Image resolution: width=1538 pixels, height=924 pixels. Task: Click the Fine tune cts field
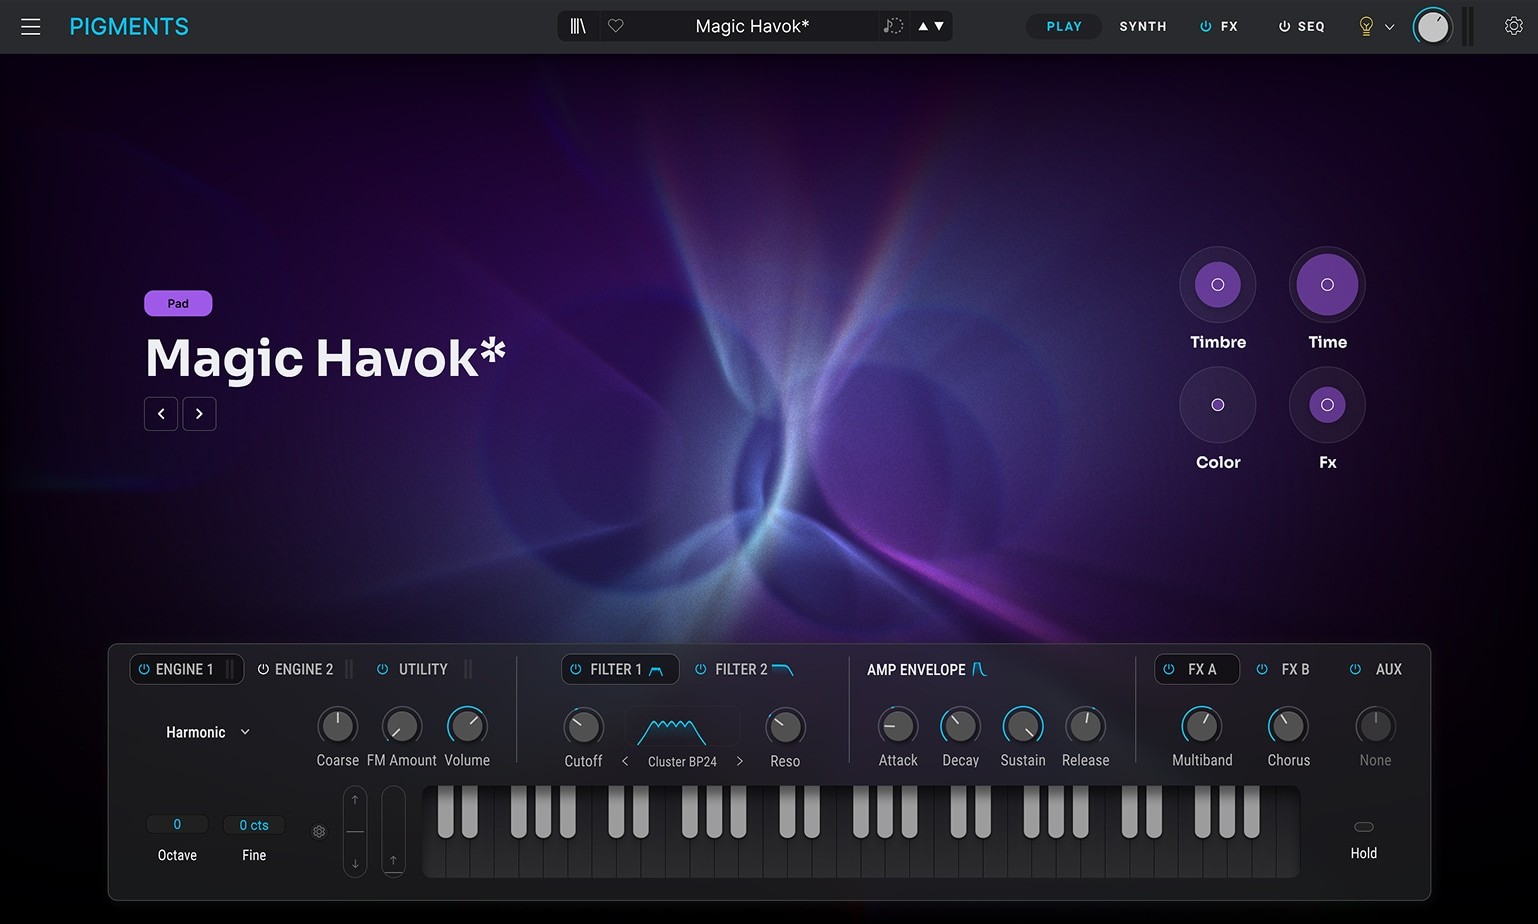pos(254,825)
